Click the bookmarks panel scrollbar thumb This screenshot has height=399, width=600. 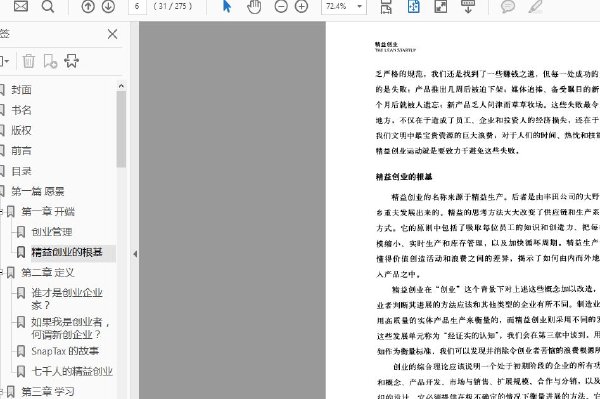click(121, 129)
